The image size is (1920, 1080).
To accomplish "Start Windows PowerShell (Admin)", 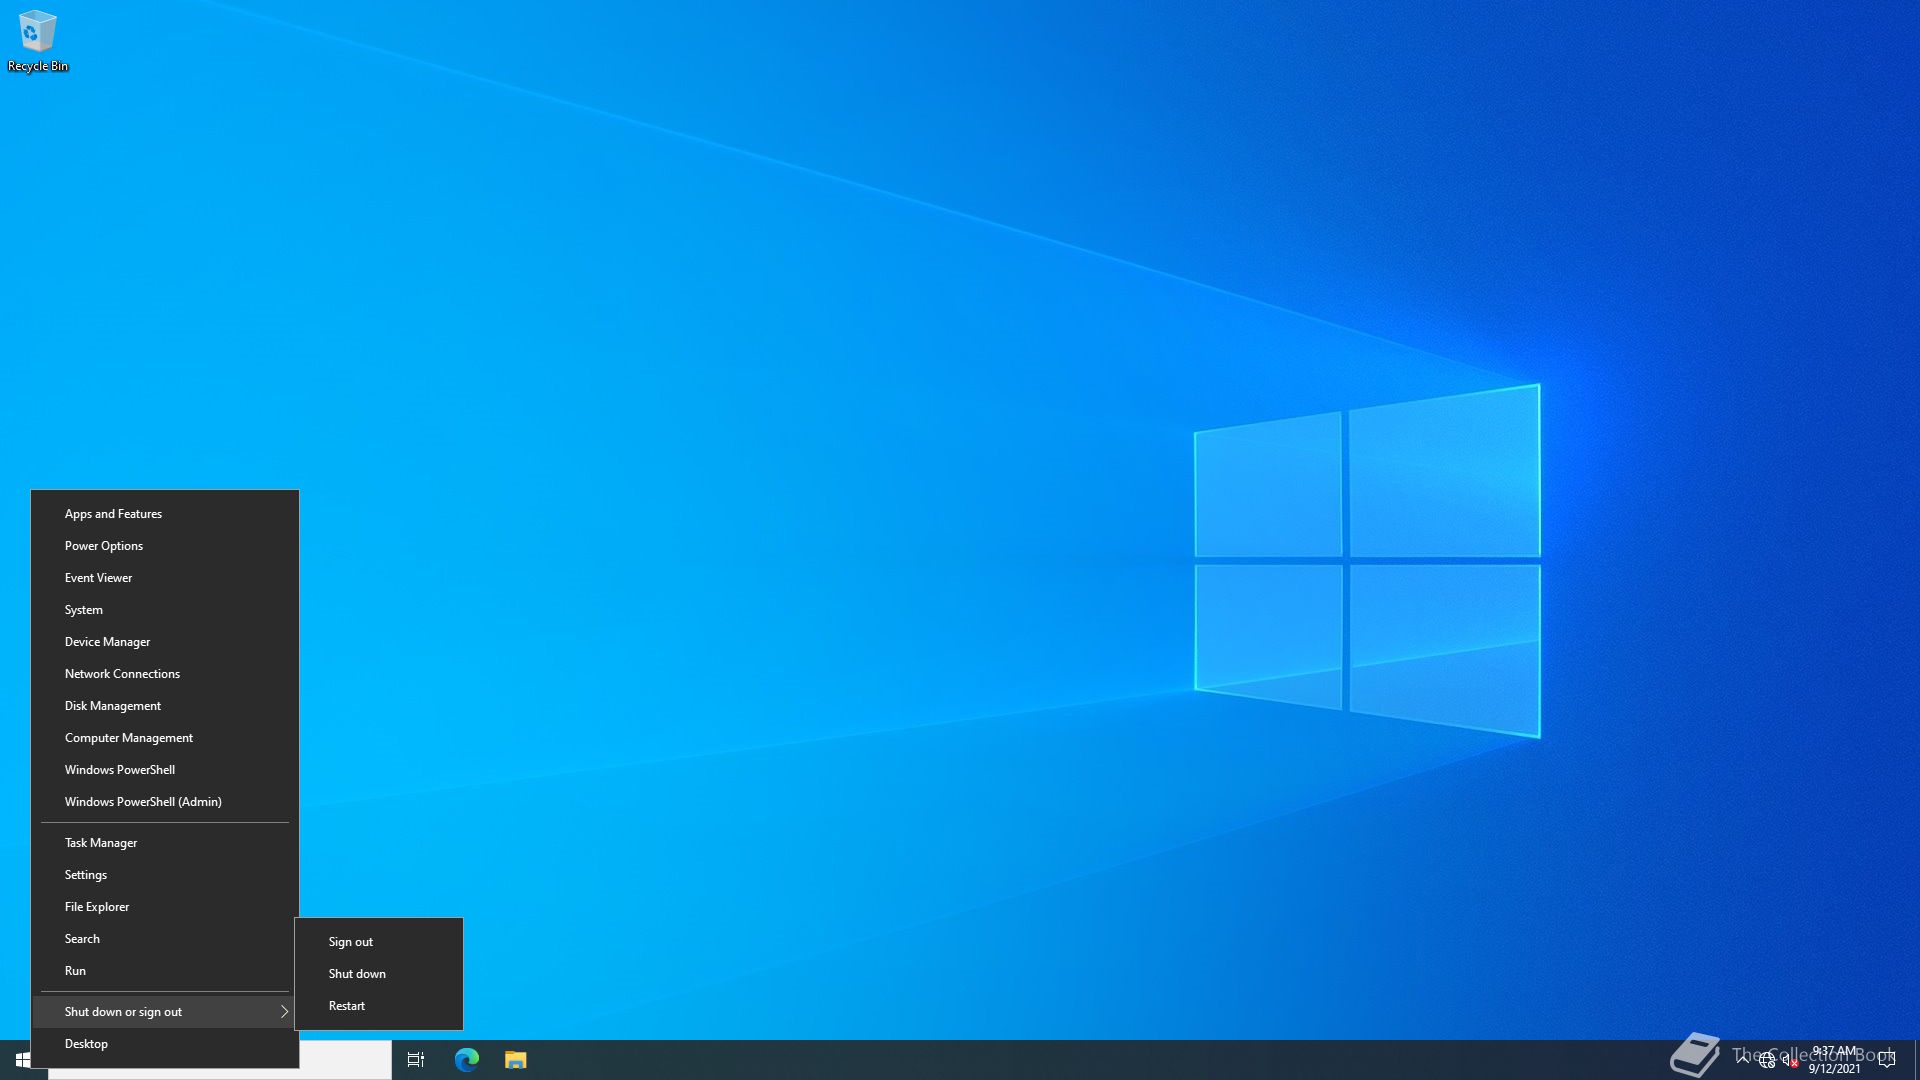I will (165, 802).
